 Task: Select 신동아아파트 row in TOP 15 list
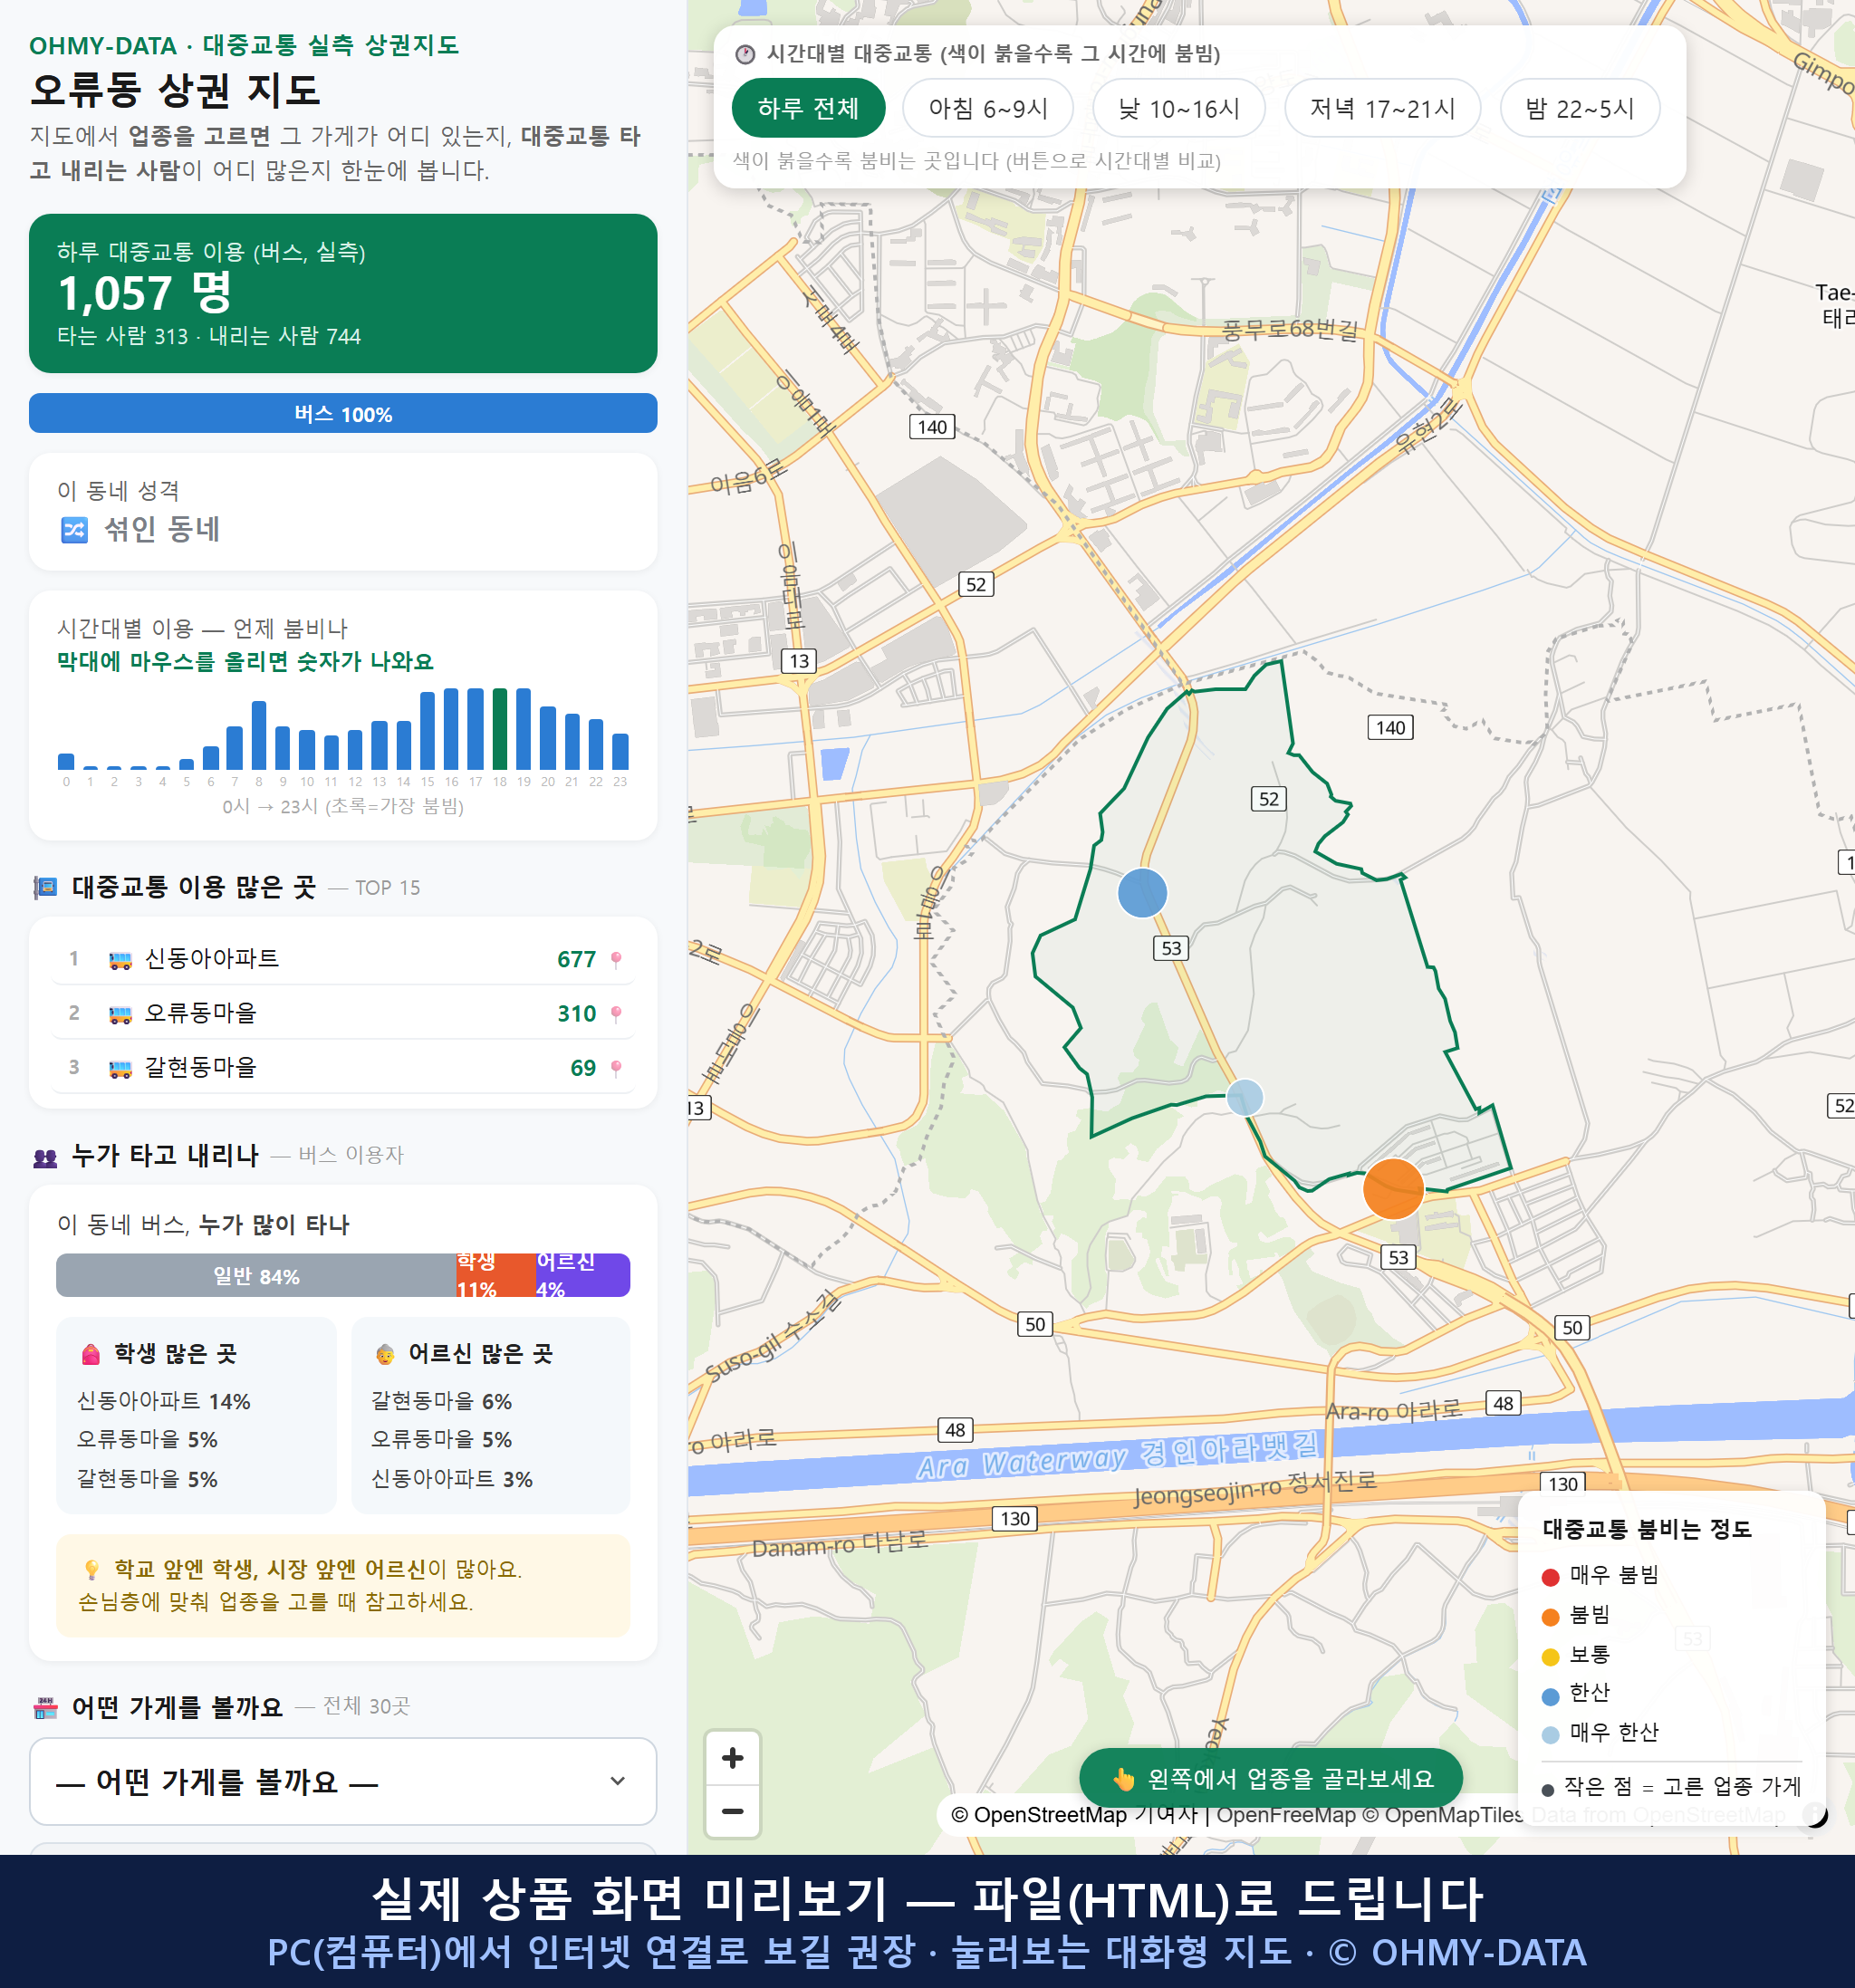(343, 959)
